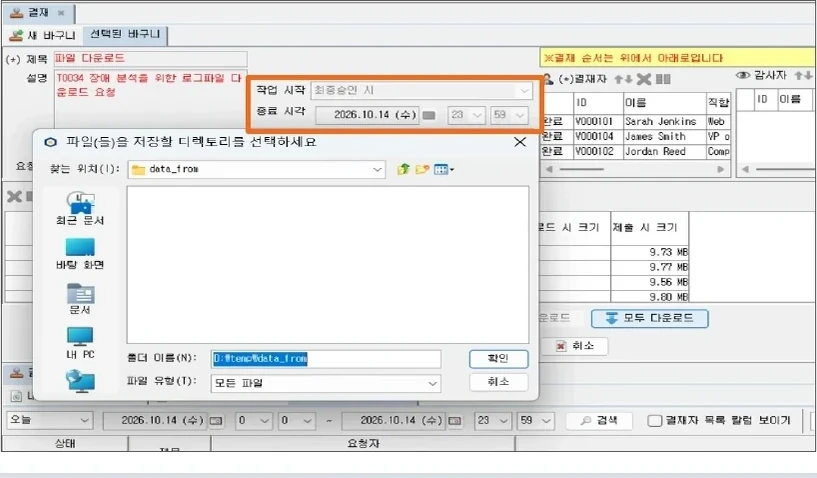
Task: Close the directory selection dialog
Action: (x=519, y=142)
